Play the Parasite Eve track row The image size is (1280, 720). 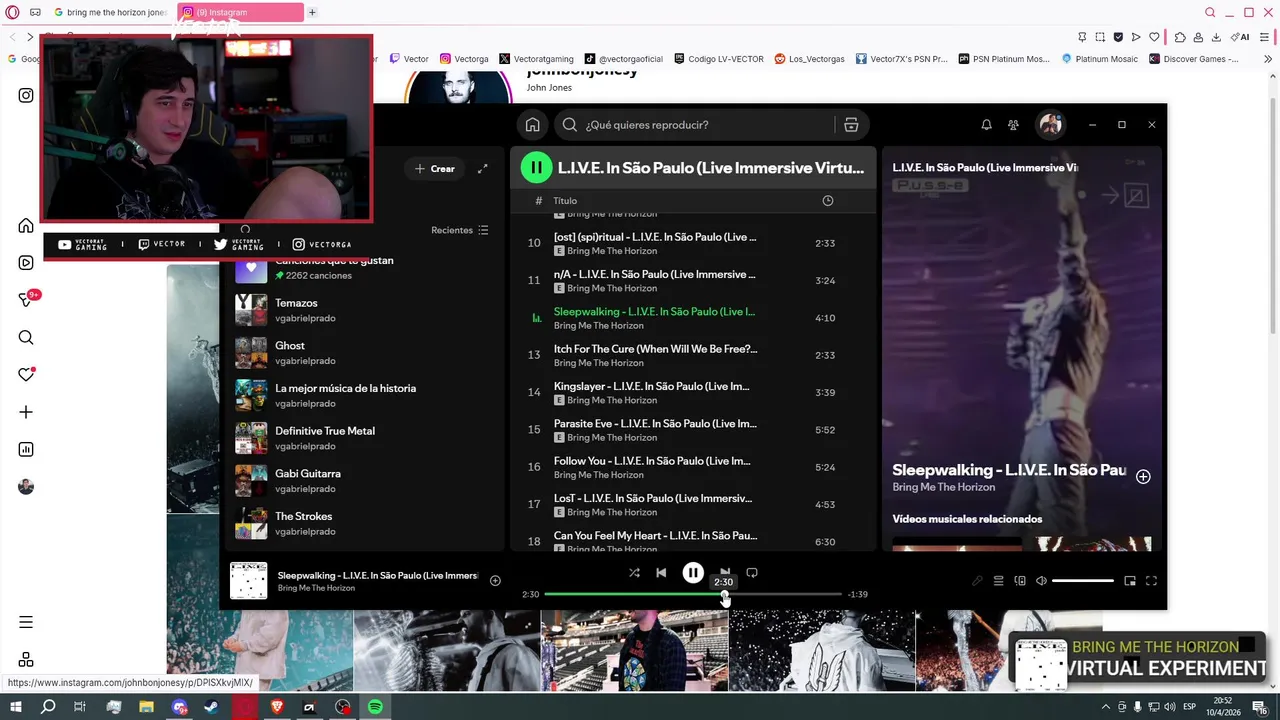click(693, 430)
